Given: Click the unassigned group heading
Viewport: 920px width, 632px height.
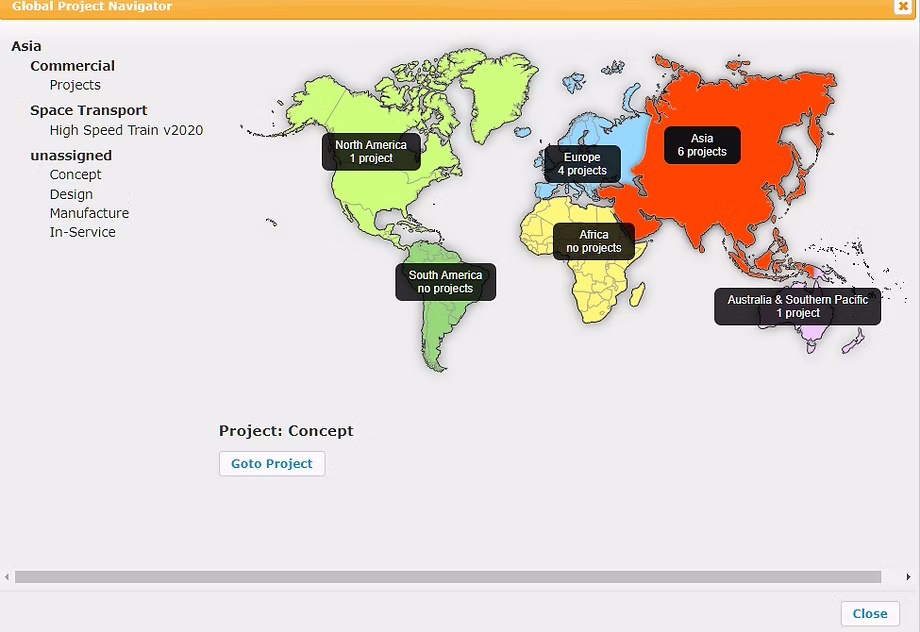Looking at the screenshot, I should (71, 156).
